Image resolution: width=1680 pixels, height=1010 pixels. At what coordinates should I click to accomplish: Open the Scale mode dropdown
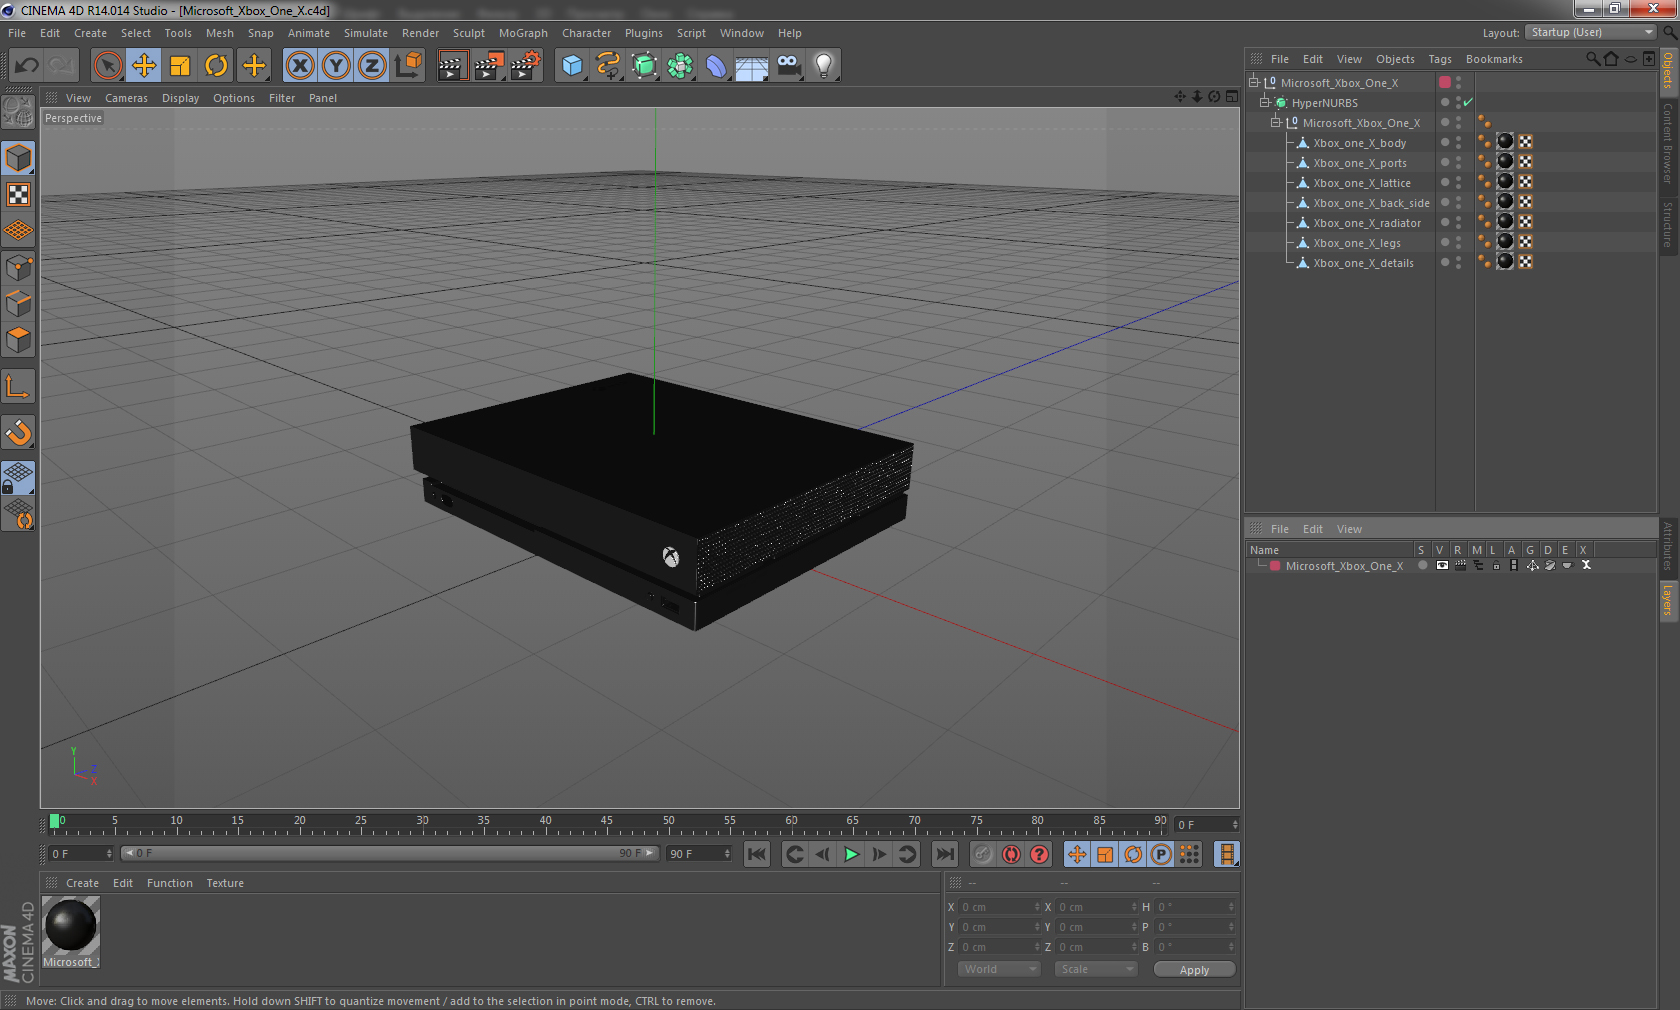coord(1096,969)
